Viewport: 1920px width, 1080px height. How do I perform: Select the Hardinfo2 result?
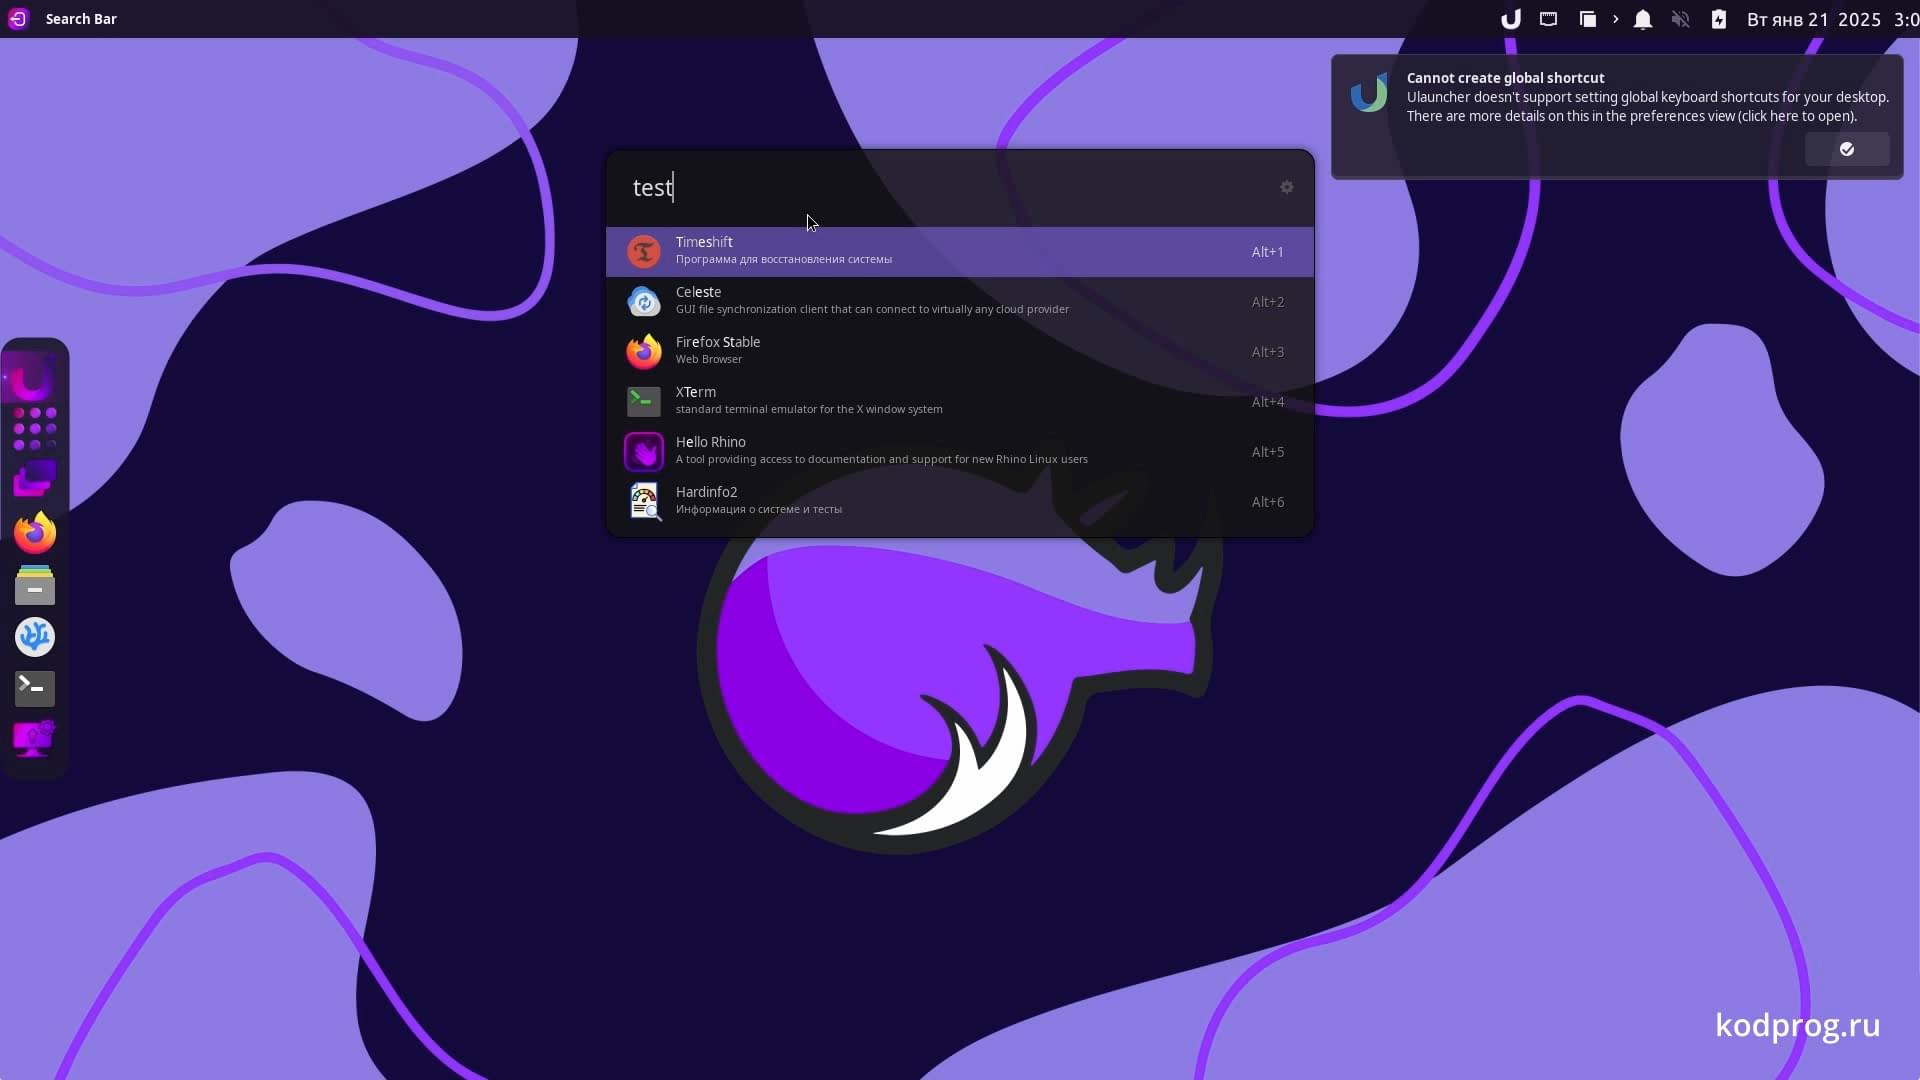960,502
